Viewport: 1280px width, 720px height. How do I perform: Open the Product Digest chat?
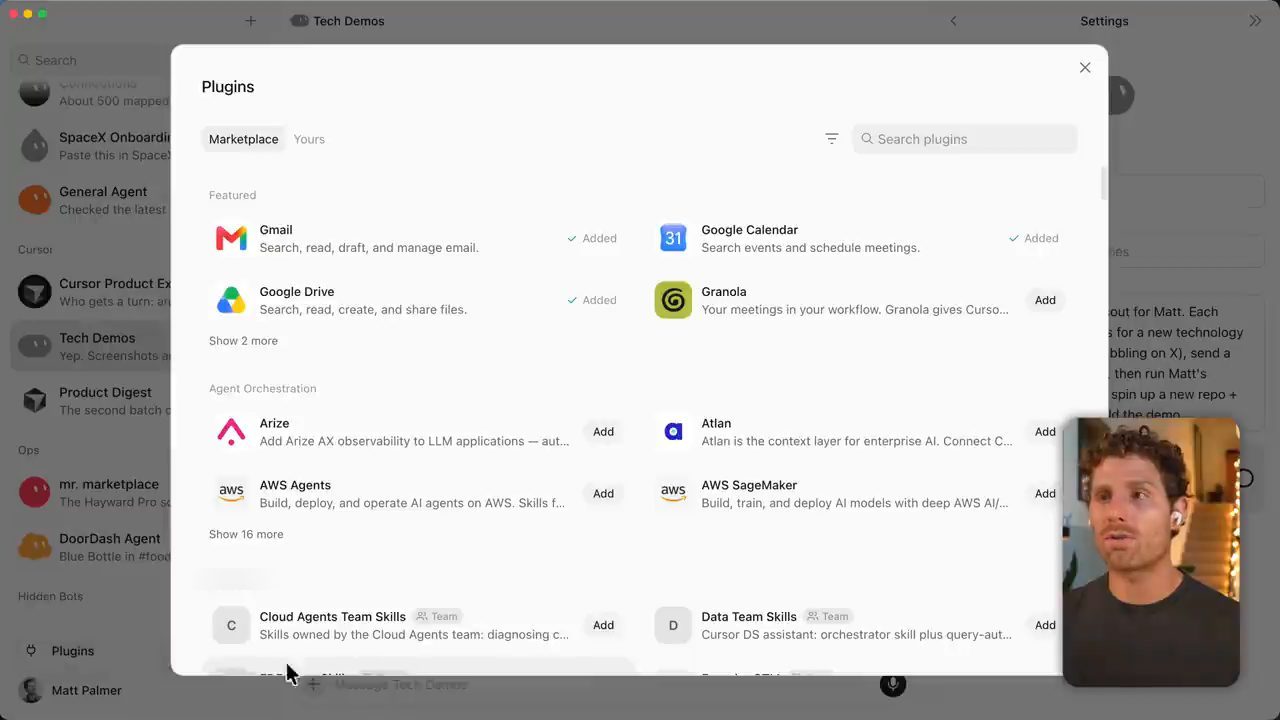click(90, 401)
